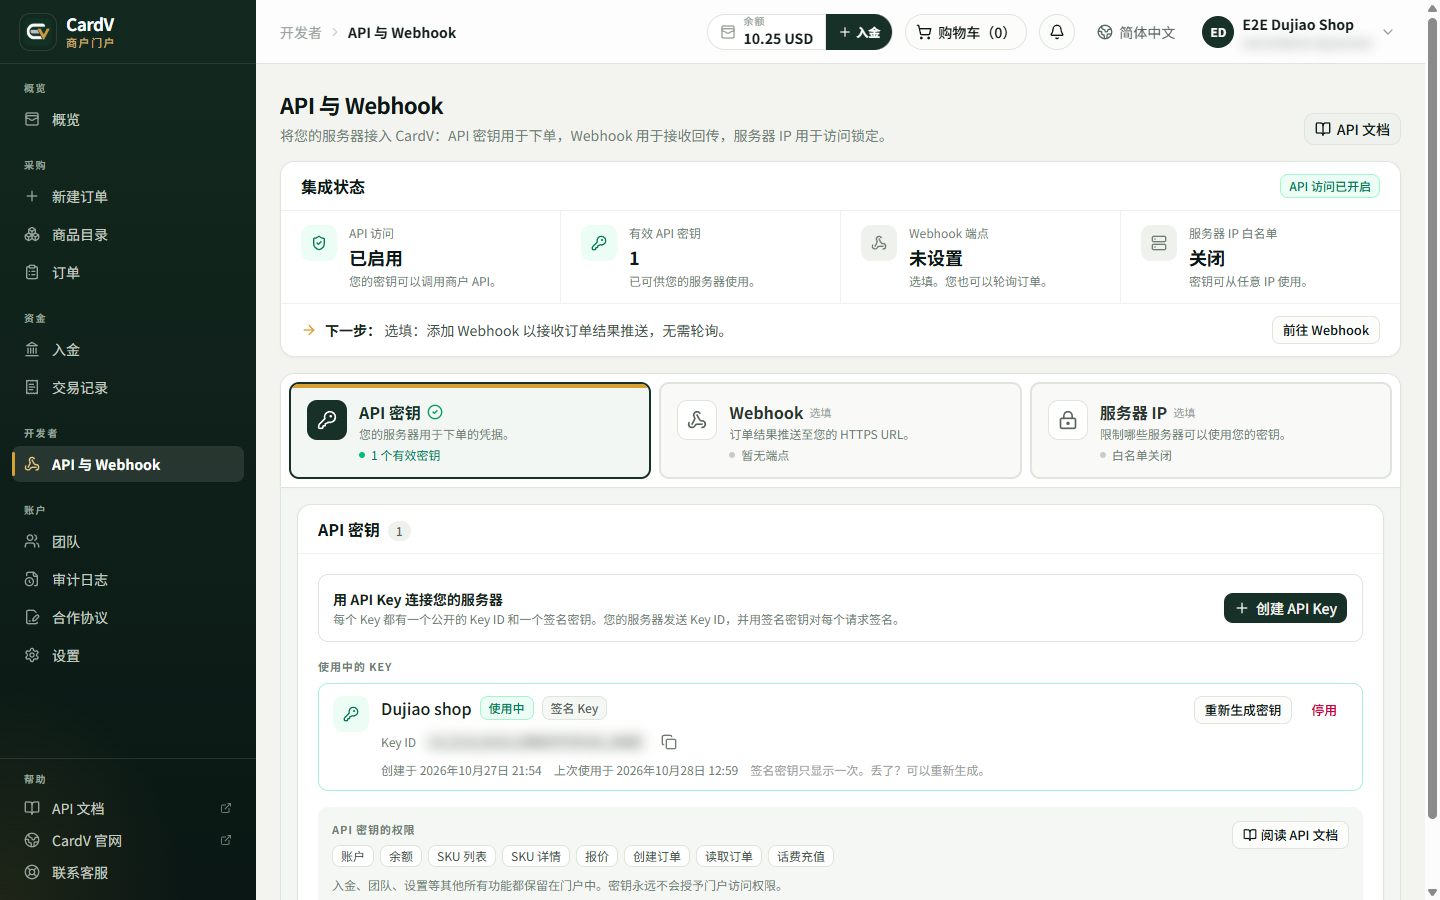The height and width of the screenshot is (900, 1440).
Task: Open 设置 settings in sidebar
Action: 128,655
